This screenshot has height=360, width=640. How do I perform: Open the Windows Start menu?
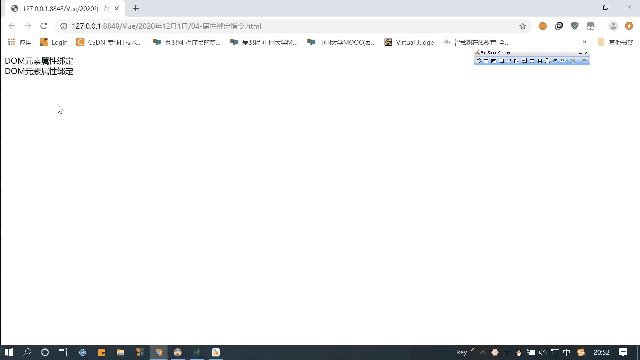[9, 352]
